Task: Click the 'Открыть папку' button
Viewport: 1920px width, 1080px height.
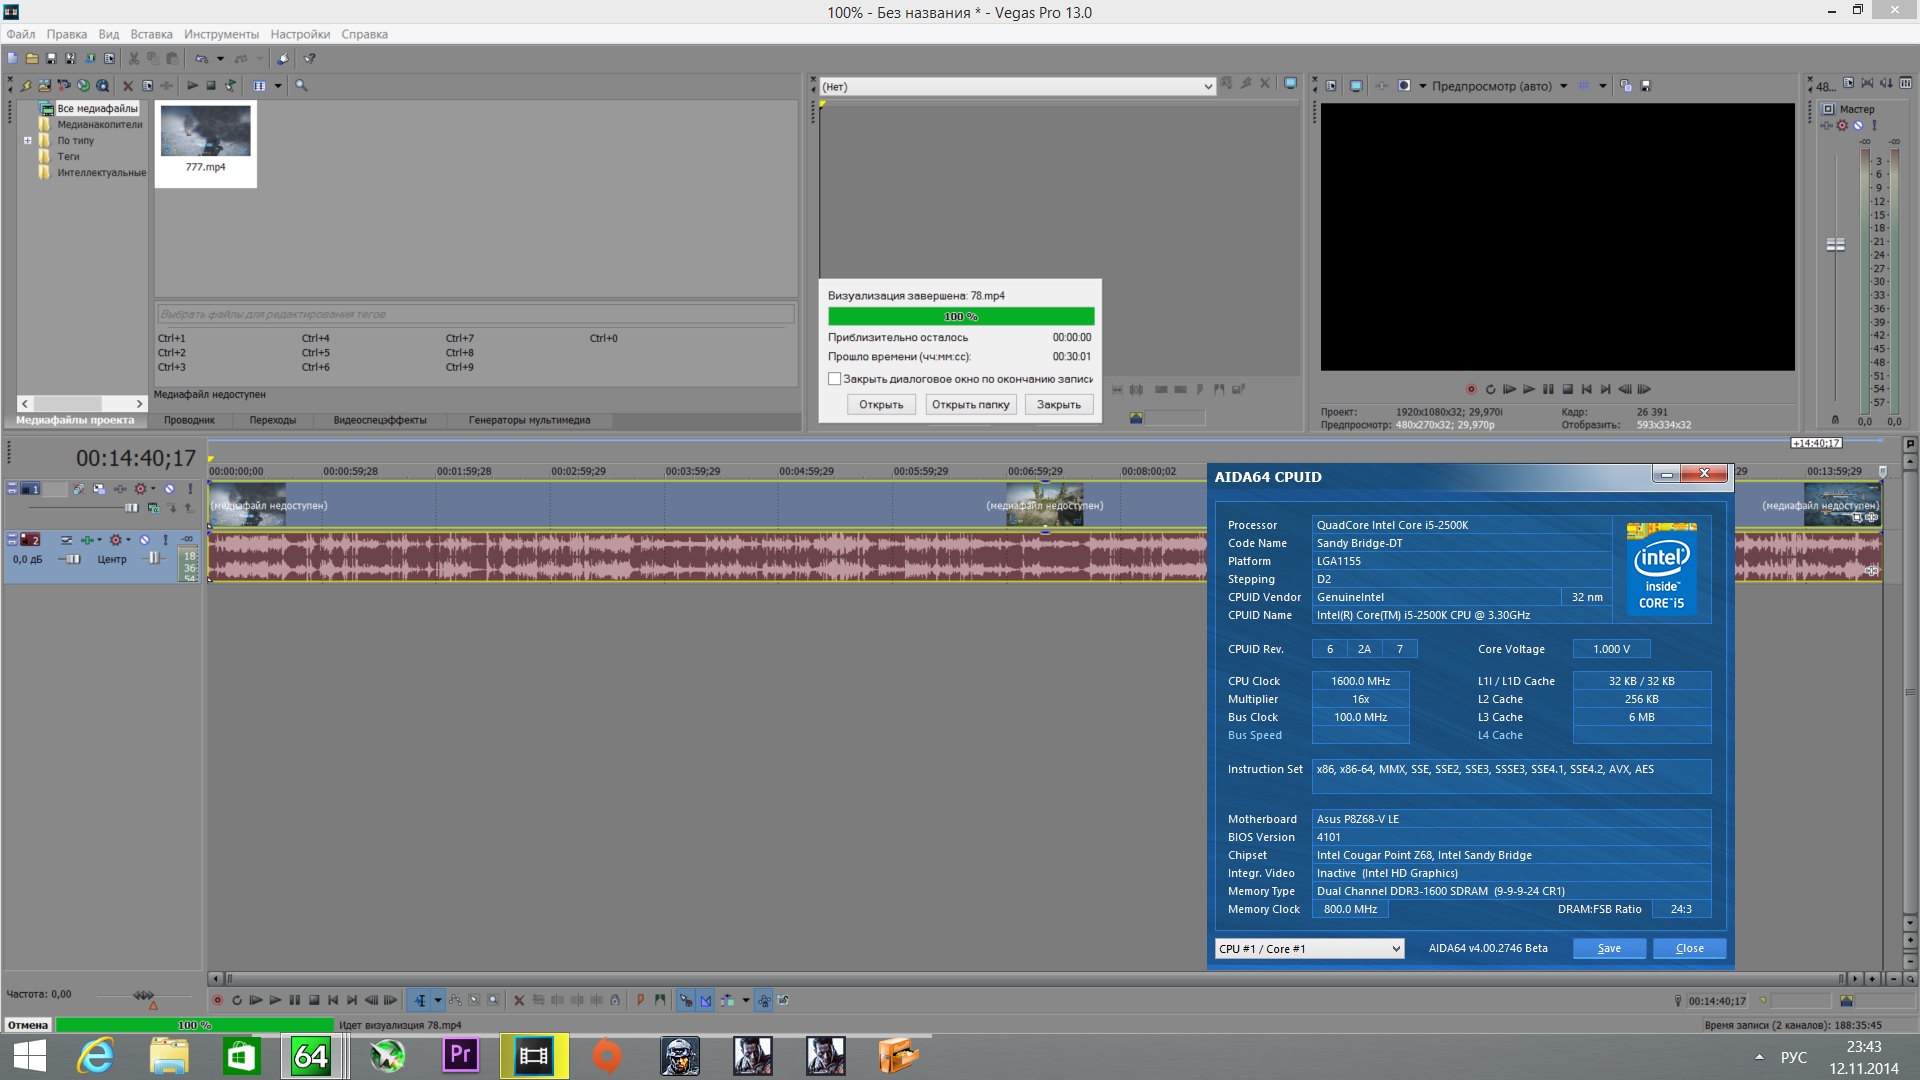Action: 970,405
